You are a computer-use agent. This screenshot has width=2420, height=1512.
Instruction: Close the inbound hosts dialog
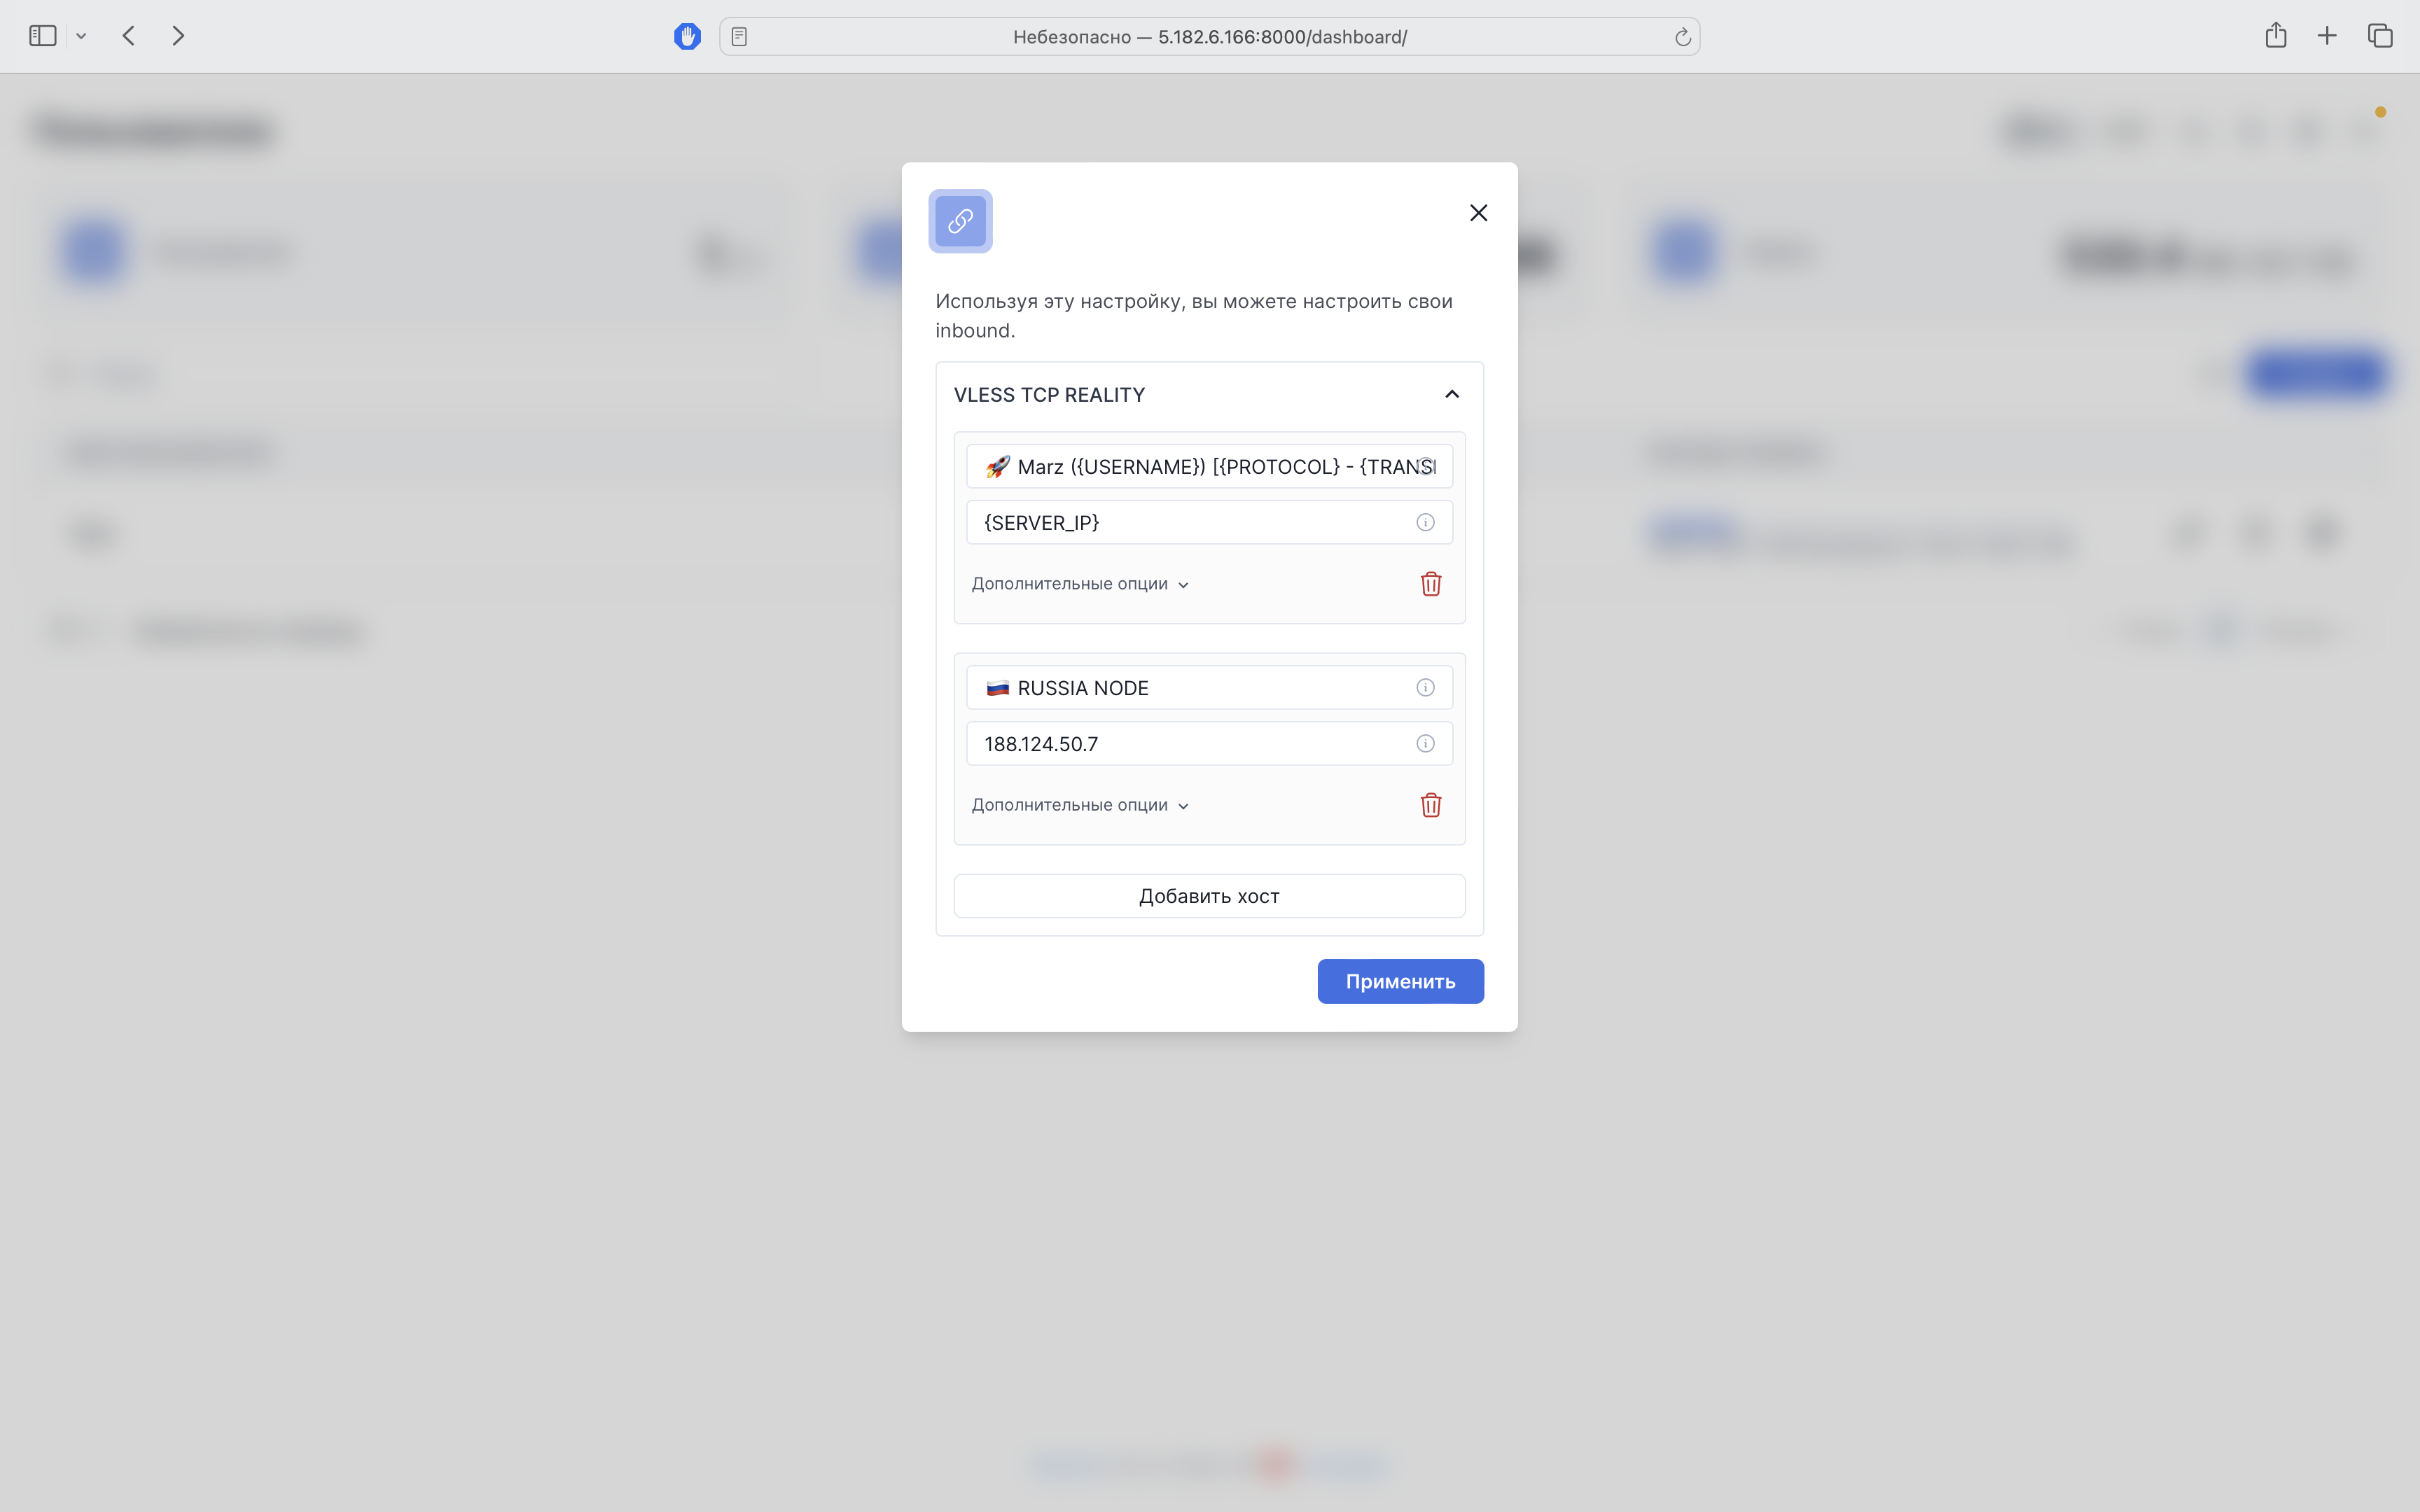[x=1478, y=213]
